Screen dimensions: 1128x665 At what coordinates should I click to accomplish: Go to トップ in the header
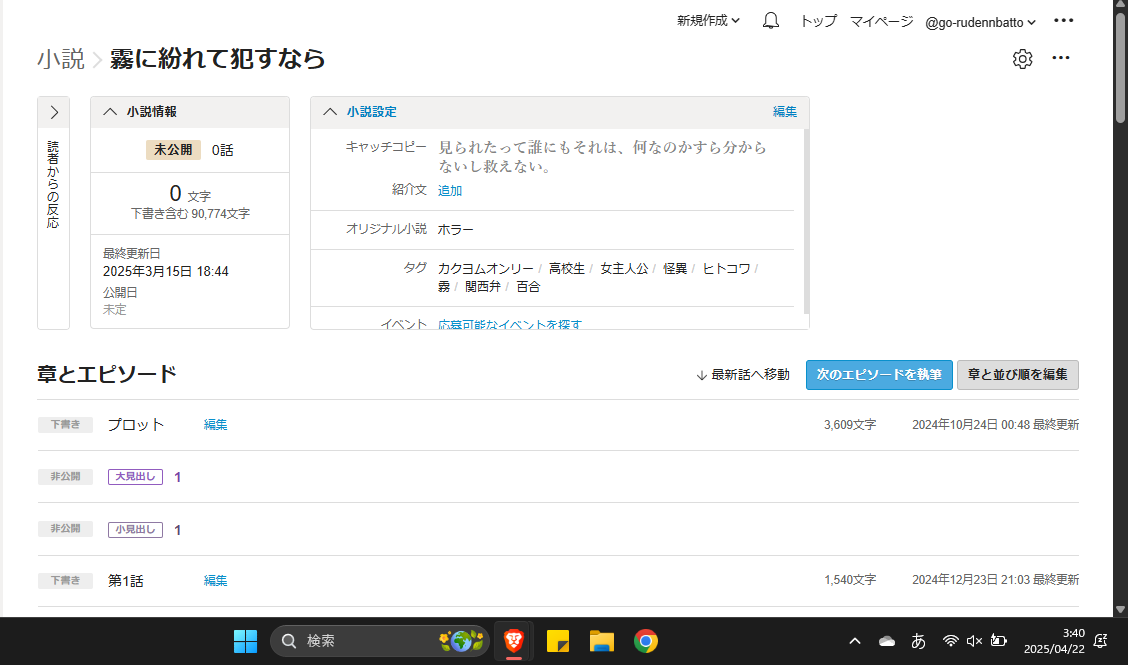point(818,21)
